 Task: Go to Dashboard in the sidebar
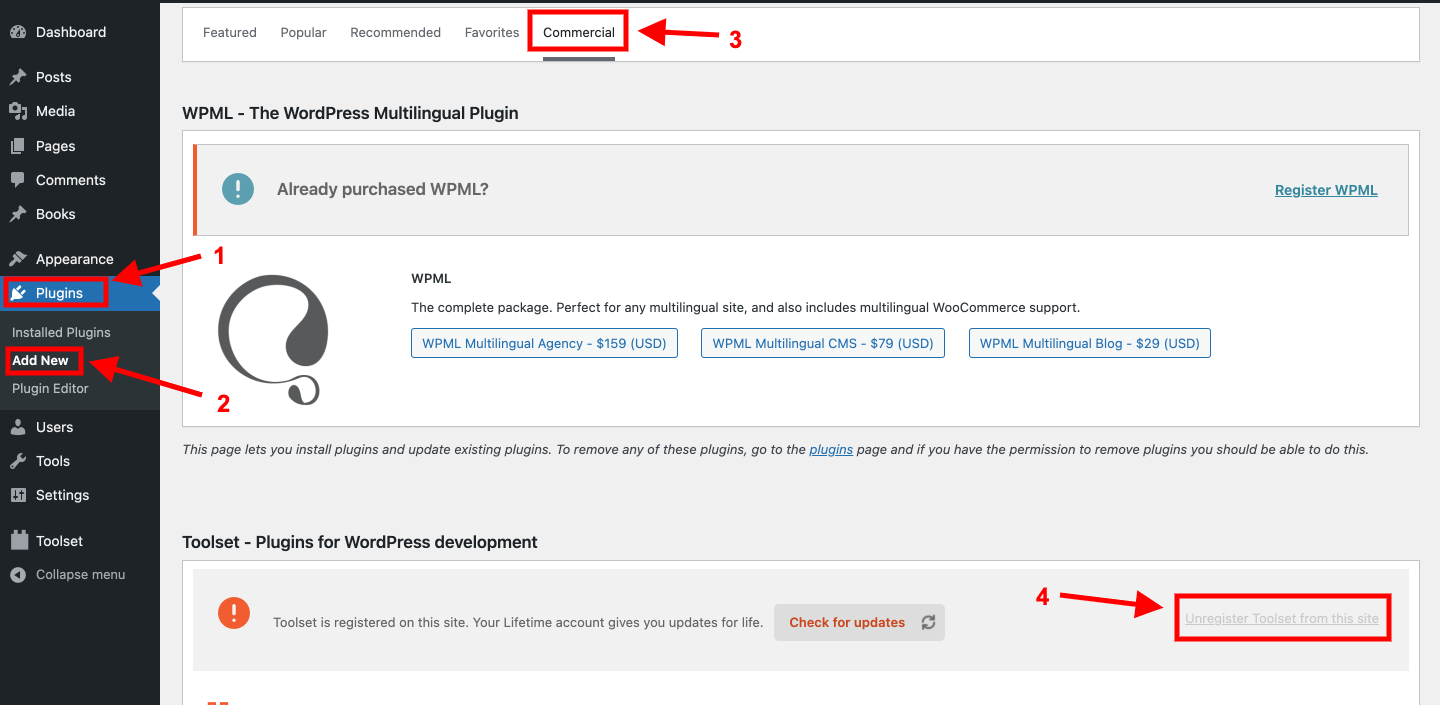71,32
